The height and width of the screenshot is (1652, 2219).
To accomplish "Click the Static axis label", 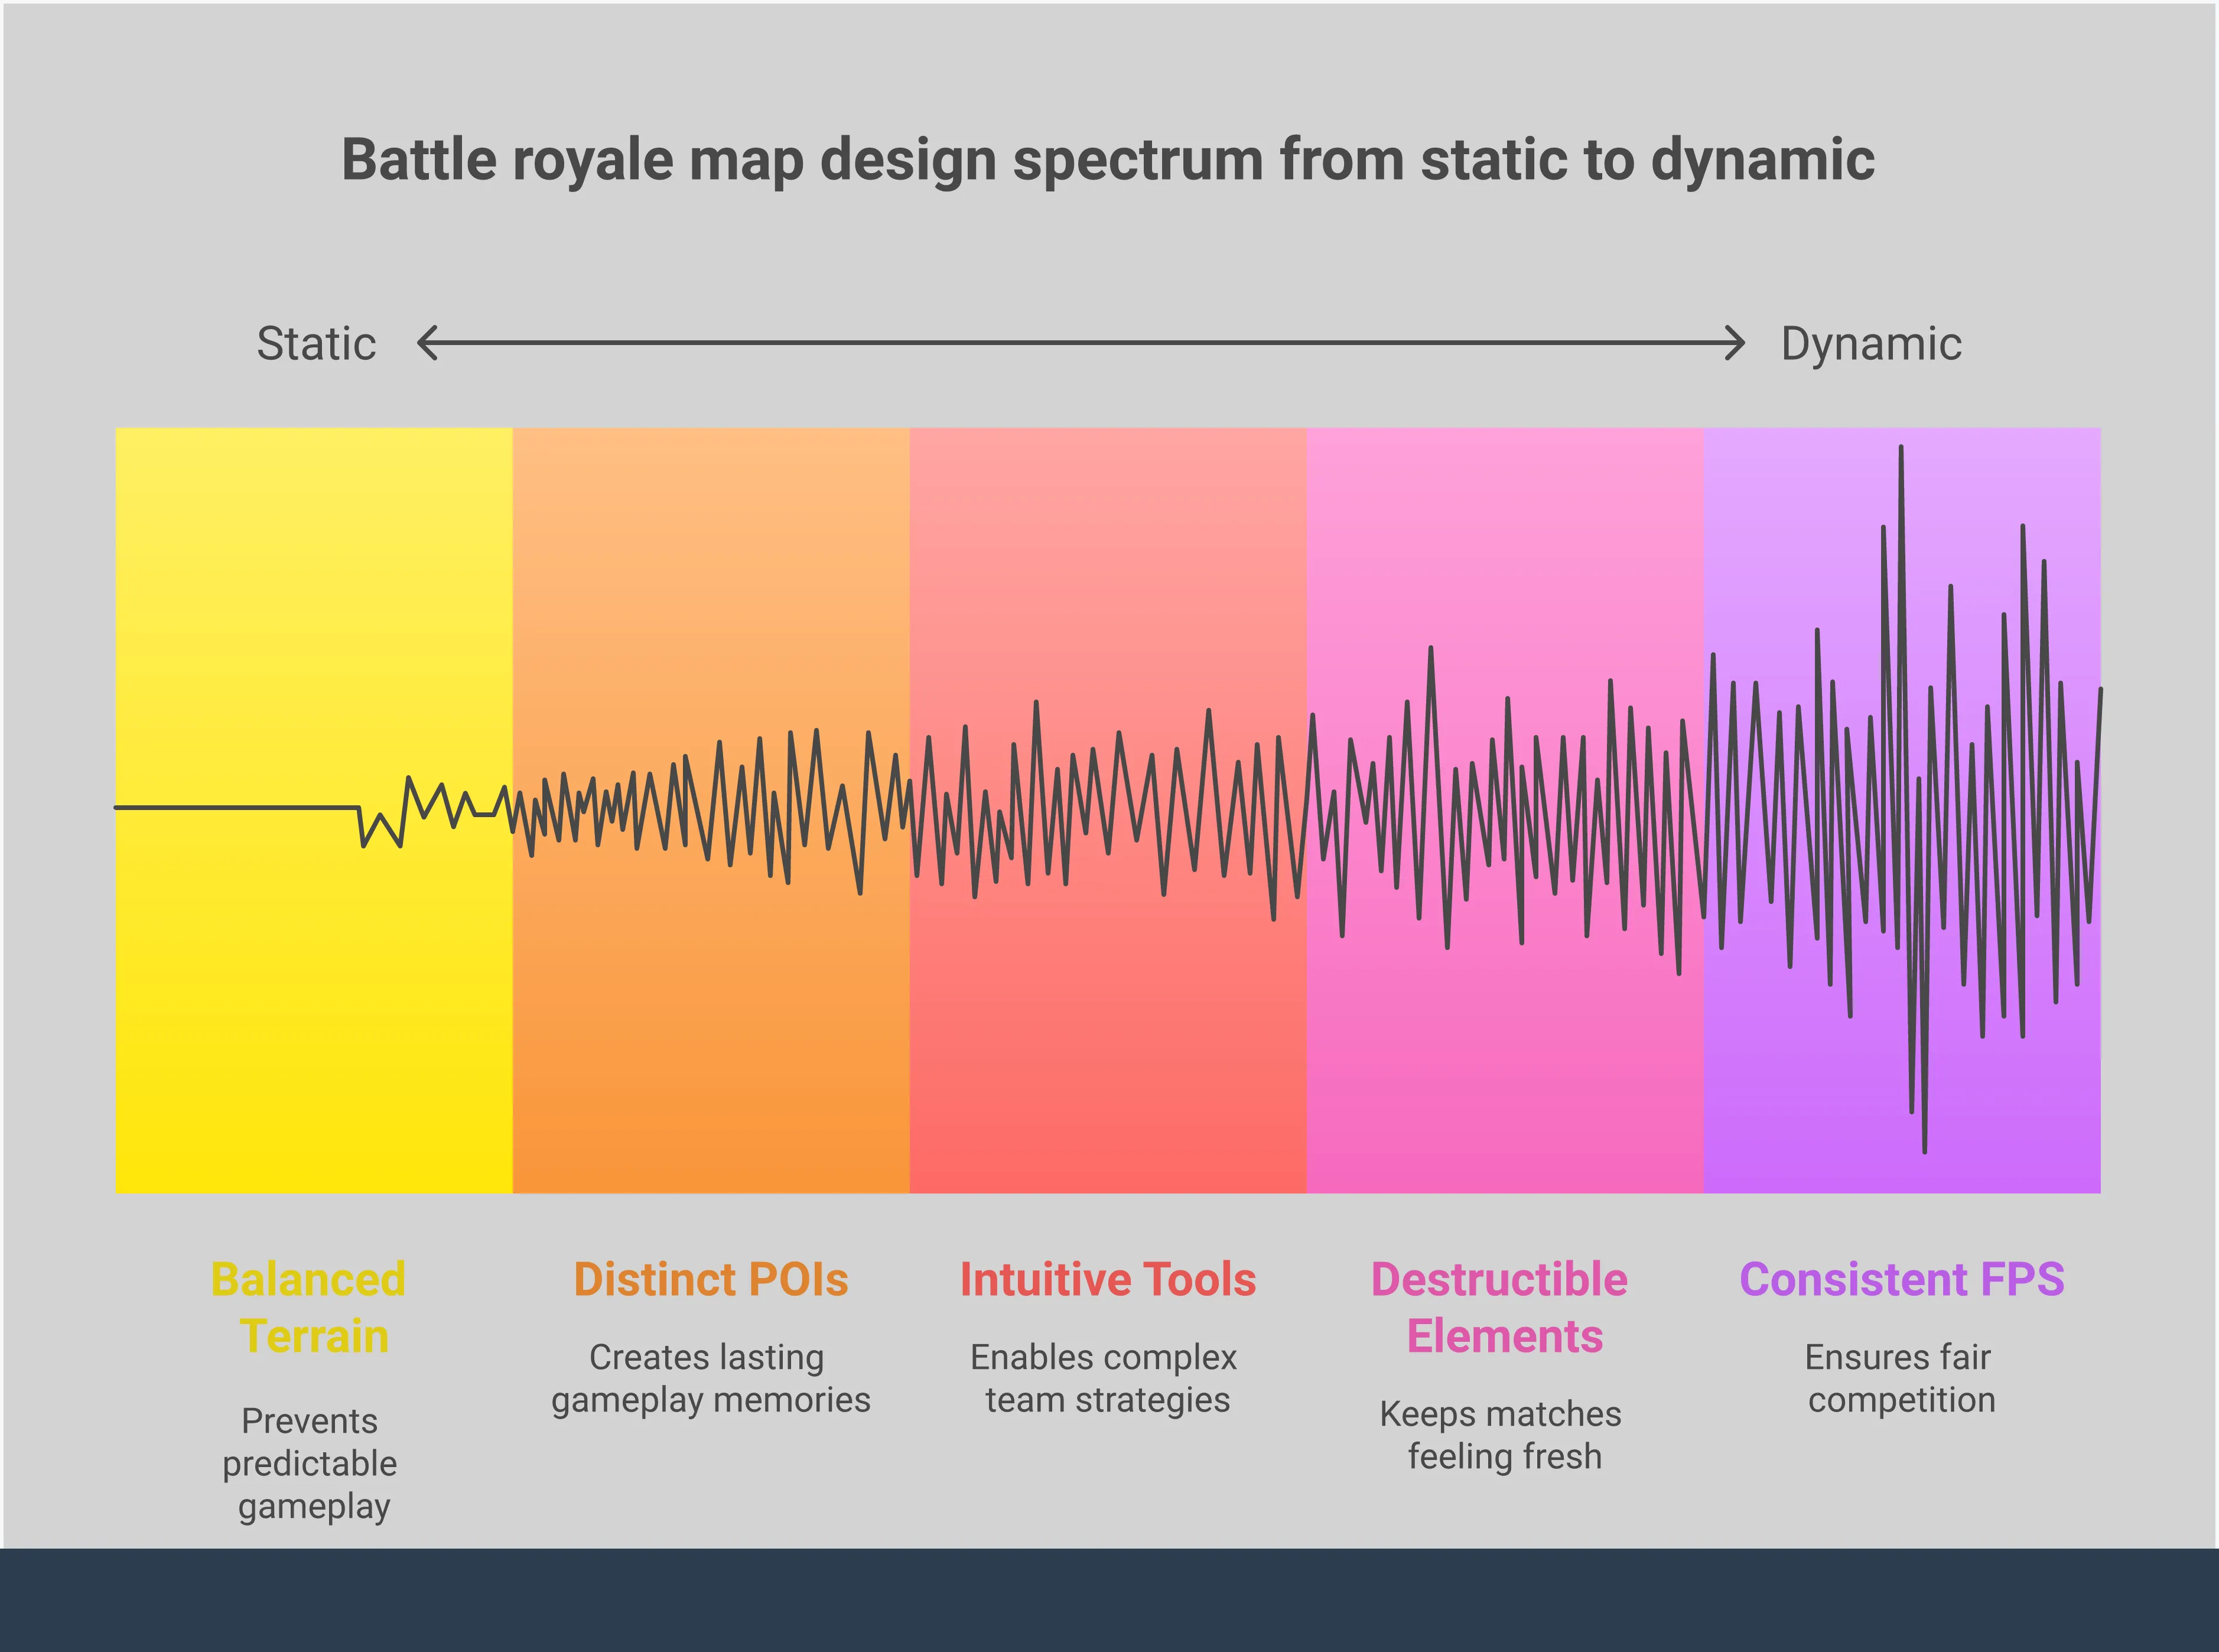I will click(x=316, y=344).
